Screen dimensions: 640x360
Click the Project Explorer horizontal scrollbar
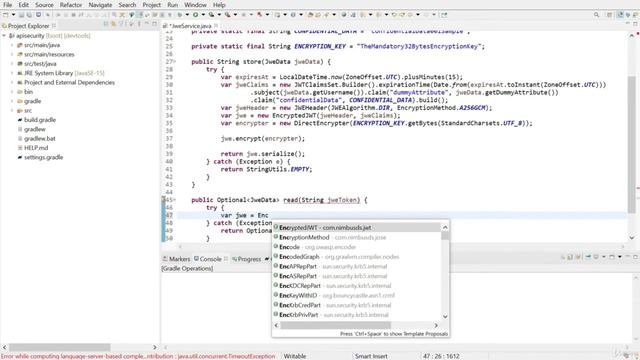point(60,347)
